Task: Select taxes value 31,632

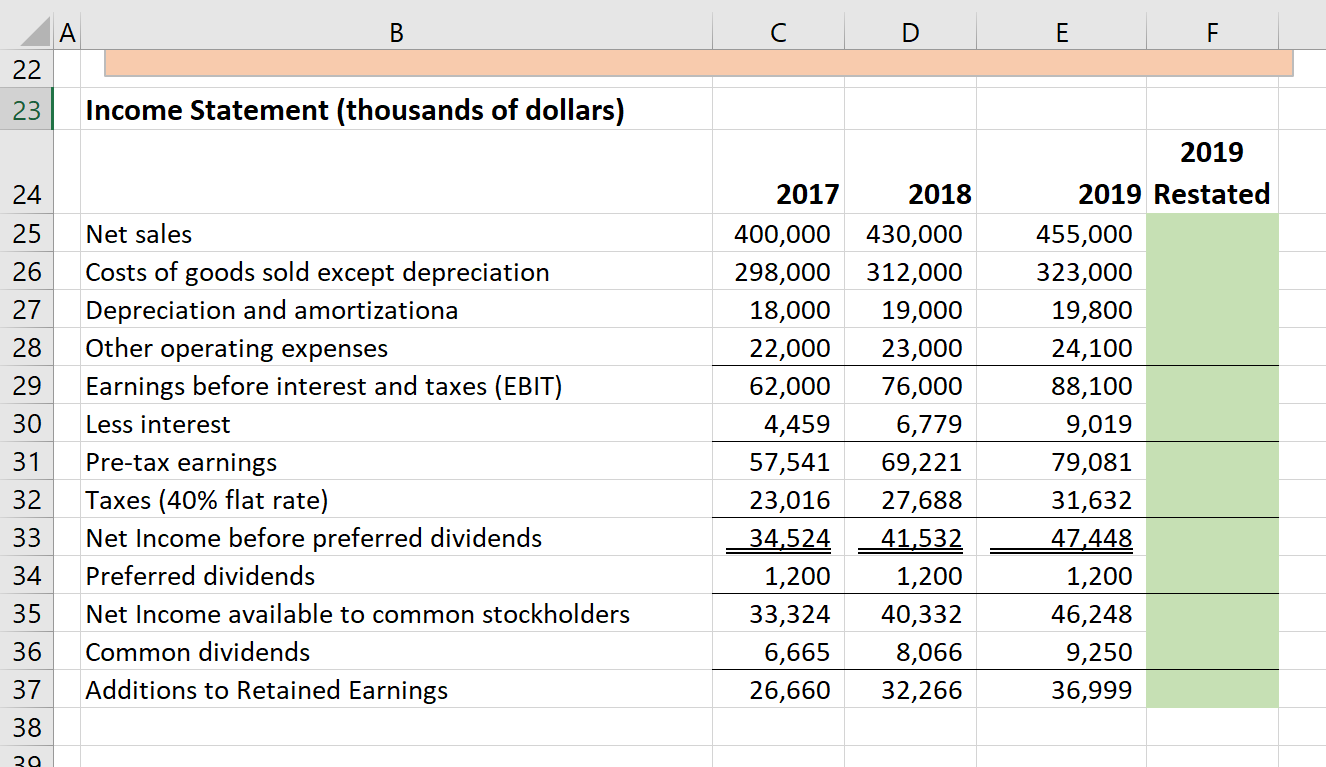Action: coord(1092,500)
